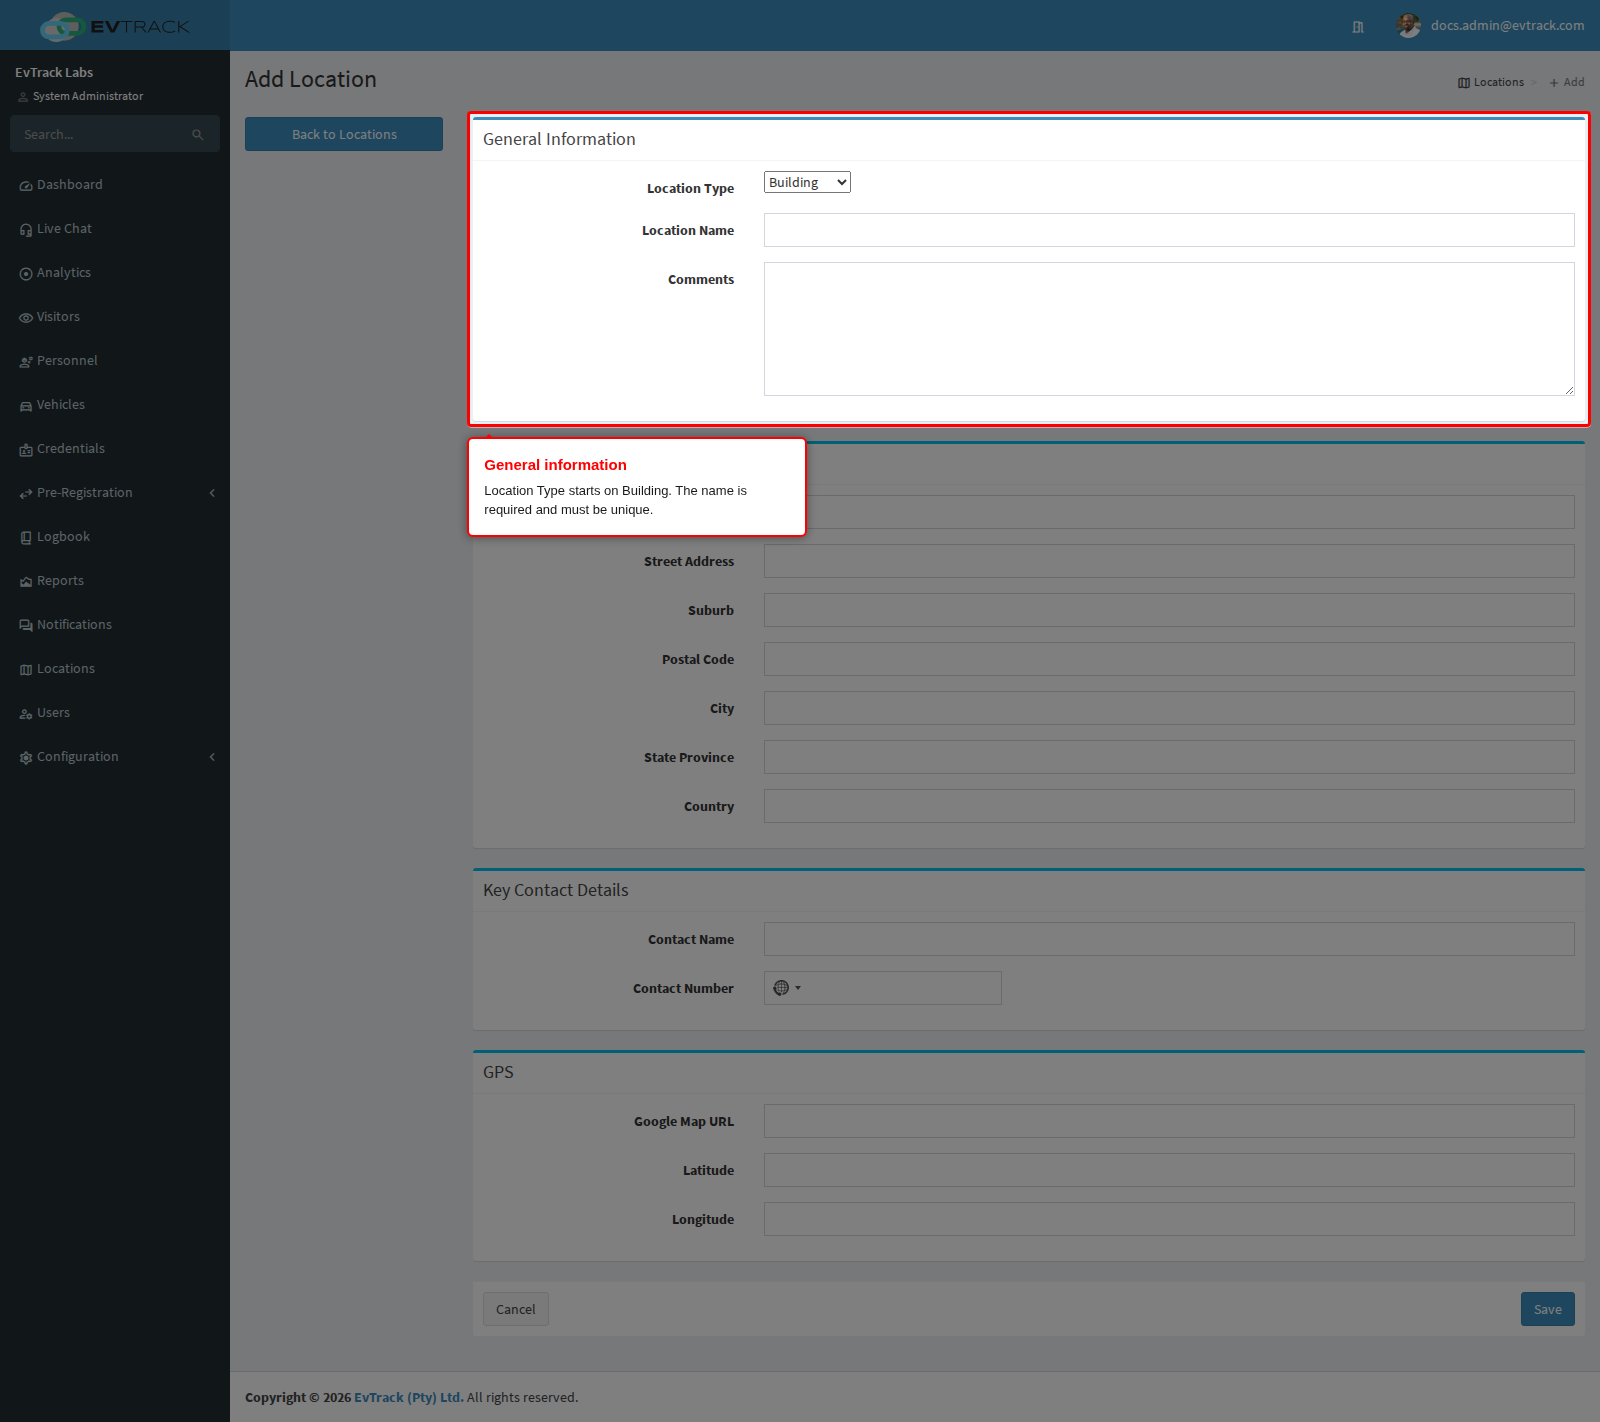
Task: Click the Latitude input field
Action: click(x=1169, y=1170)
